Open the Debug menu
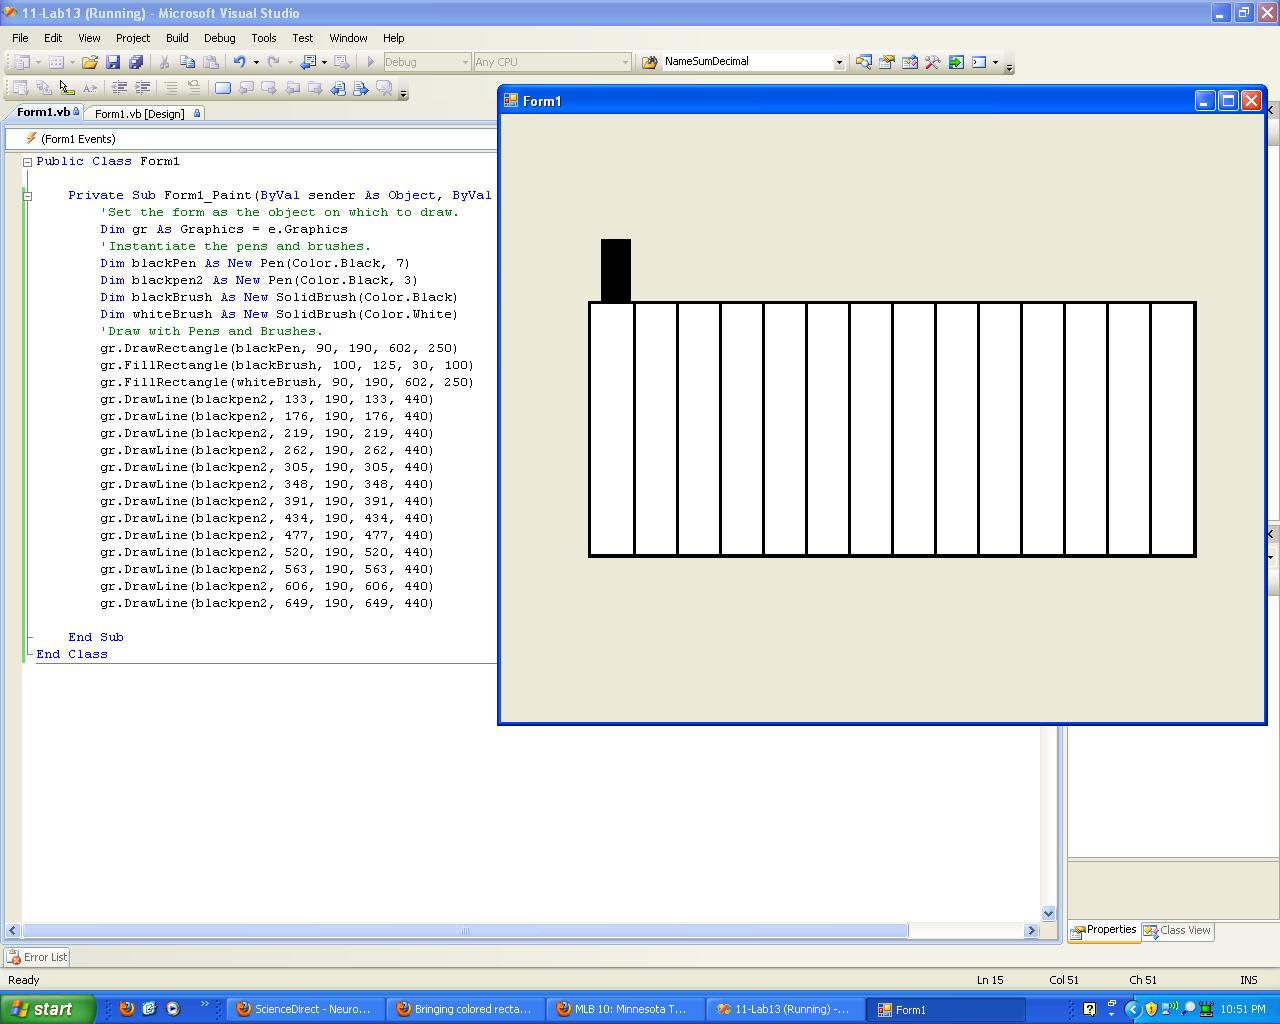Image resolution: width=1280 pixels, height=1024 pixels. [x=220, y=38]
